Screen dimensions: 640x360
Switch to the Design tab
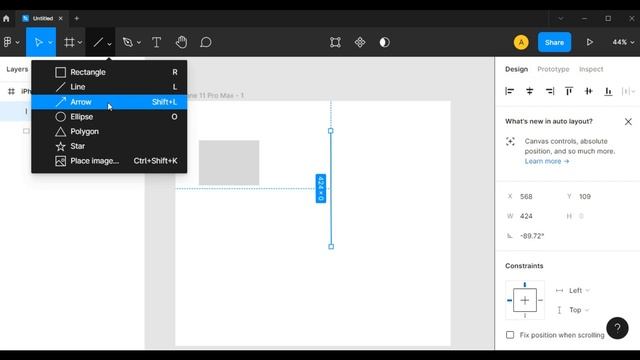coord(516,69)
